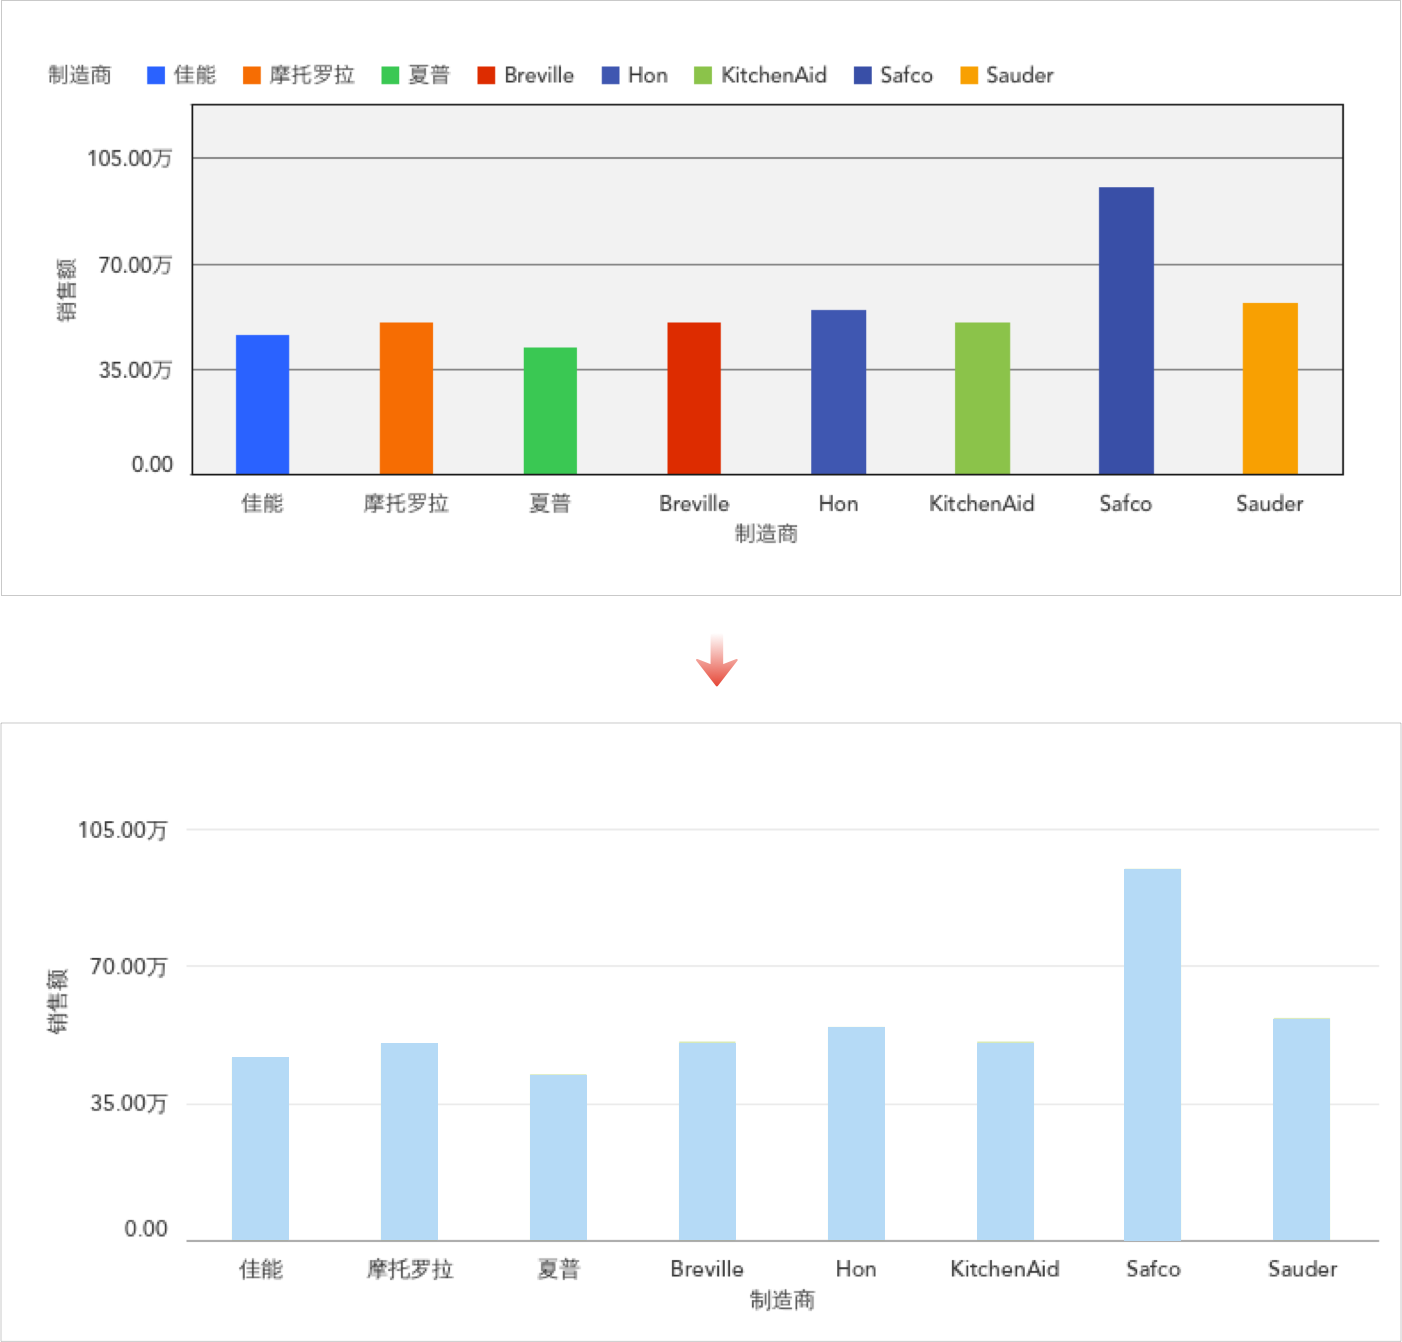Select the green 夏普 bar in top chart
This screenshot has width=1402, height=1342.
click(x=550, y=411)
